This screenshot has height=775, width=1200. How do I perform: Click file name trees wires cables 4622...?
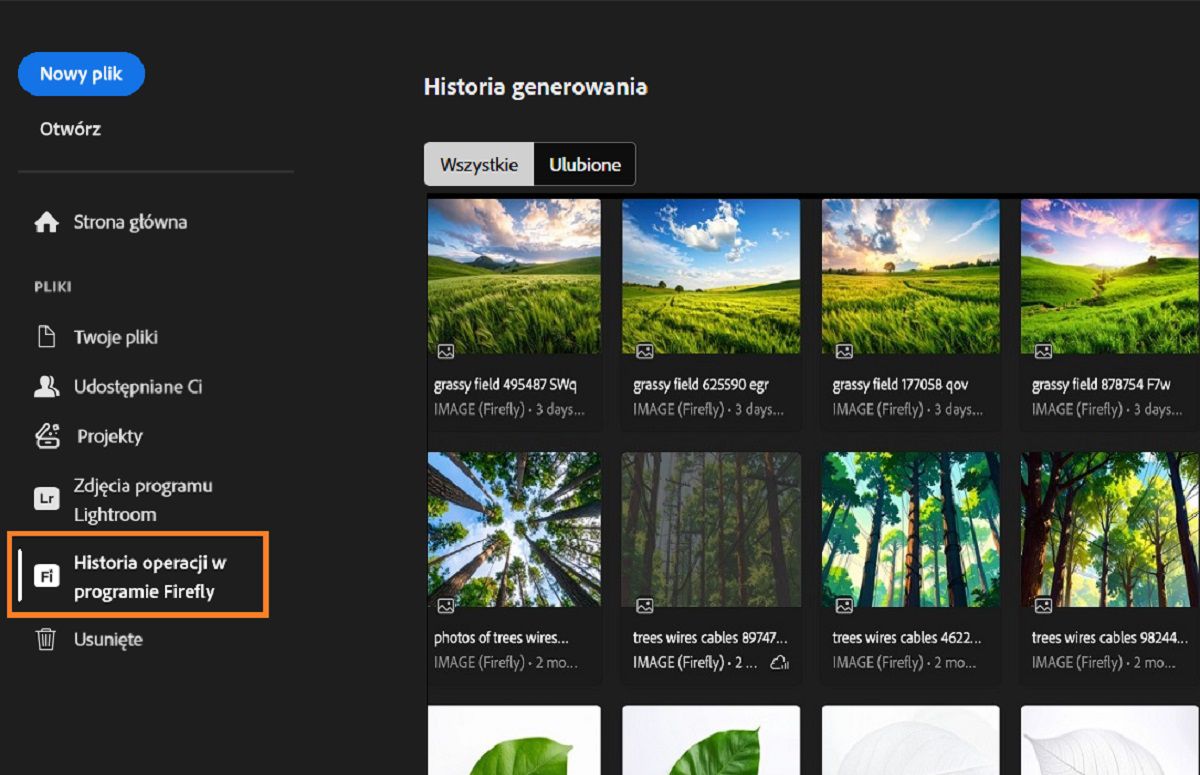909,638
